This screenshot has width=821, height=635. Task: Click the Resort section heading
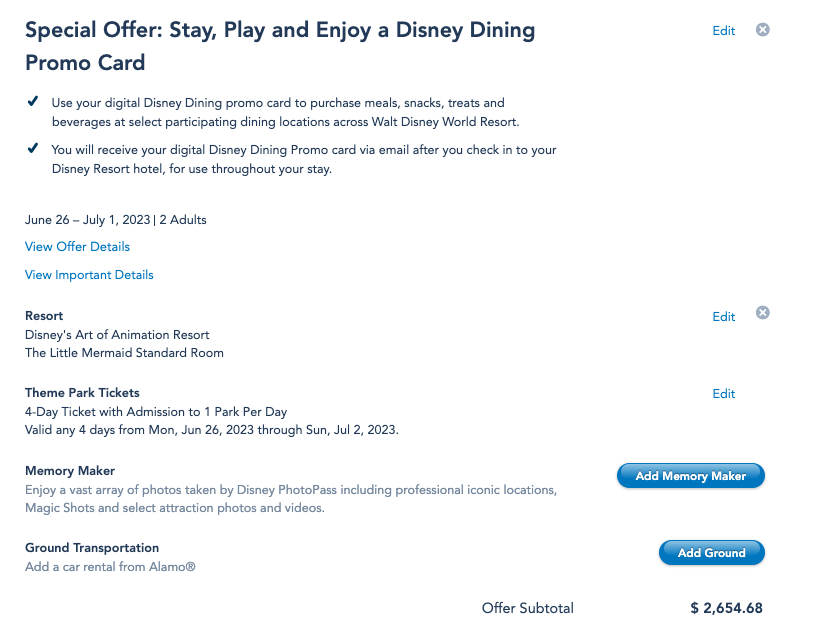44,316
